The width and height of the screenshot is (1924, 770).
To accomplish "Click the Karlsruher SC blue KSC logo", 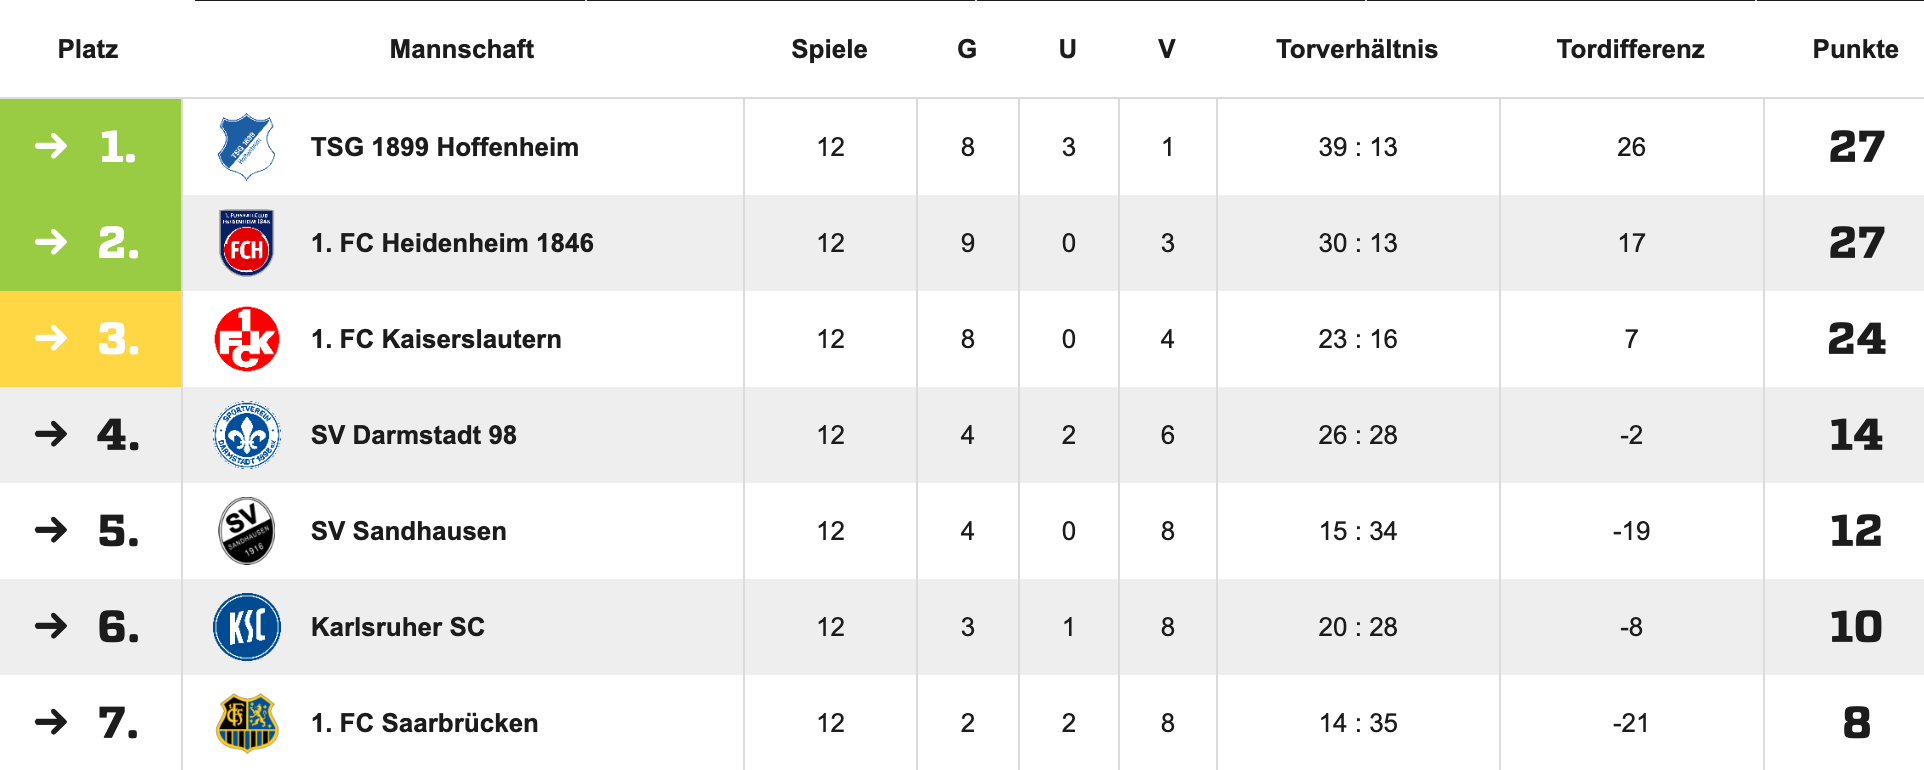I will point(247,627).
